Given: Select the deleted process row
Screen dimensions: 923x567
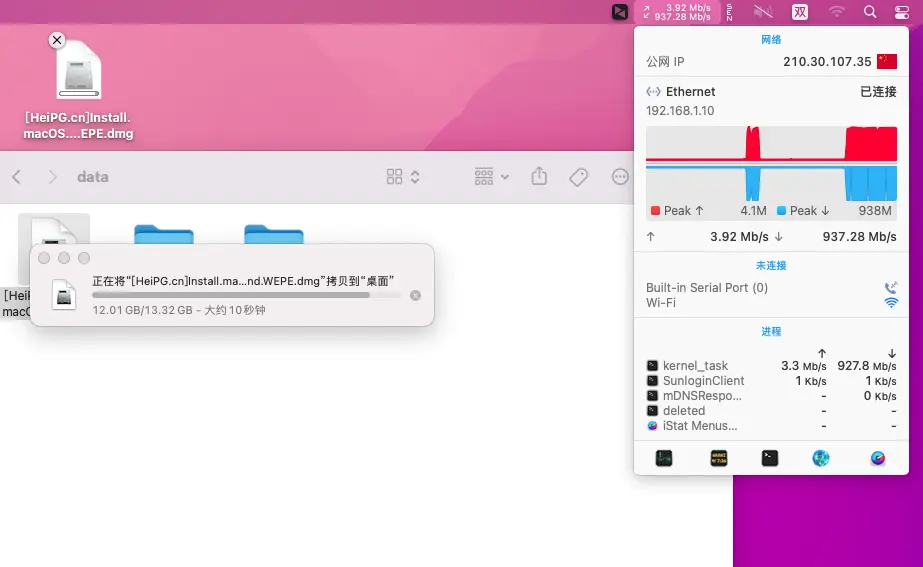Looking at the screenshot, I should point(771,411).
